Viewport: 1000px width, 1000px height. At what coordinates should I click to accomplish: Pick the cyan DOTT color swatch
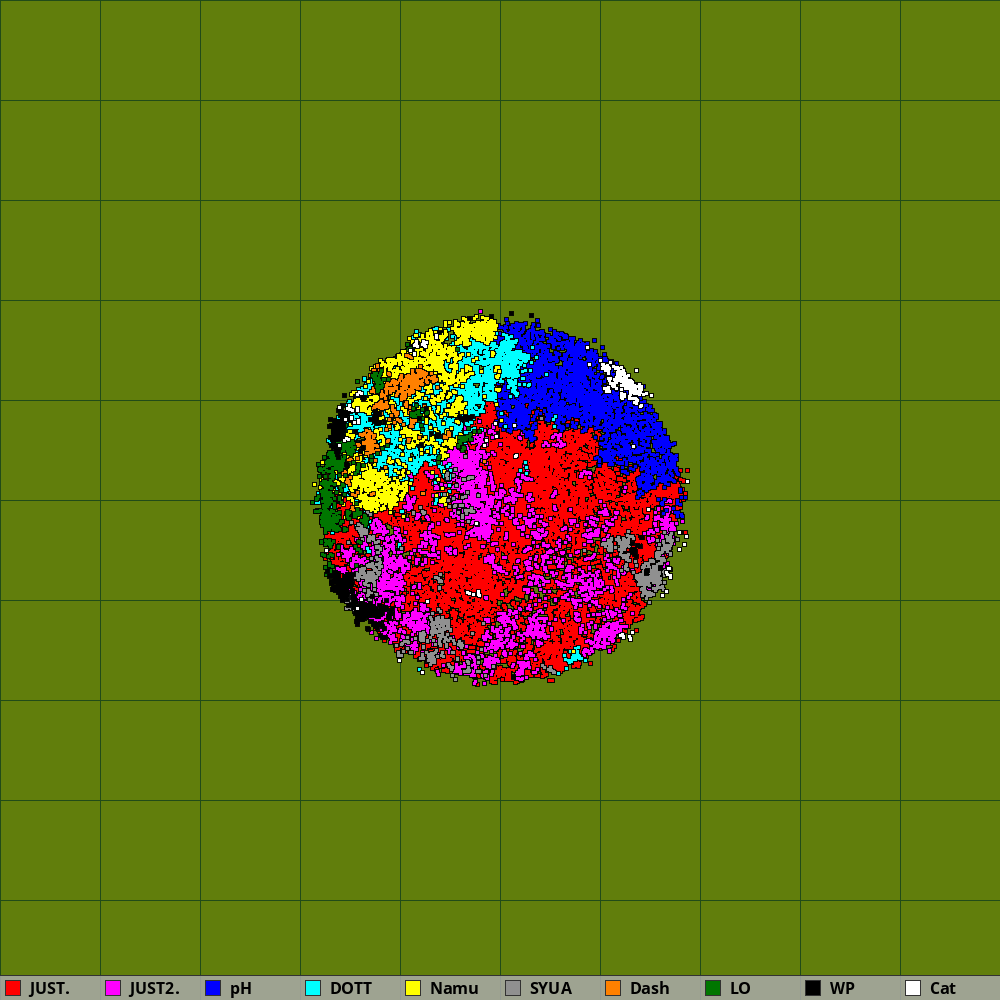[313, 988]
